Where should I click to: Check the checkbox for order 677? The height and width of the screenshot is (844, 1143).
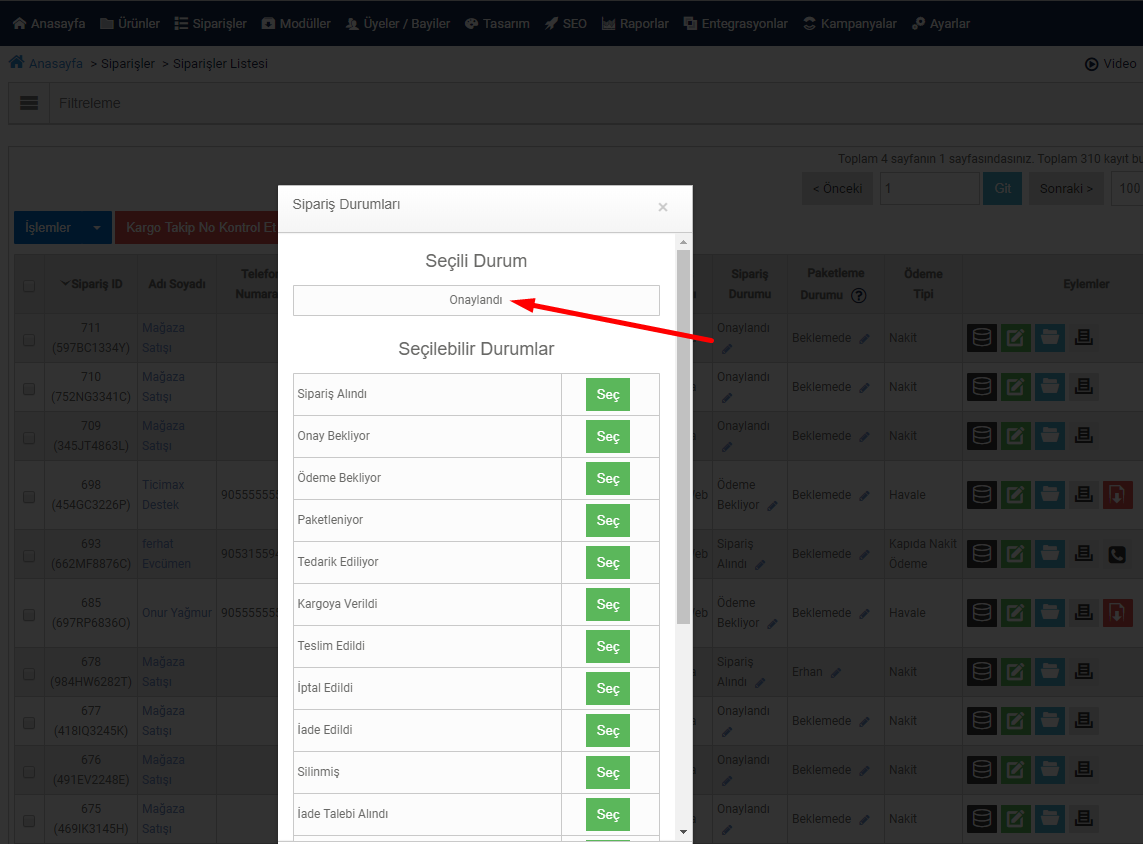(x=29, y=723)
